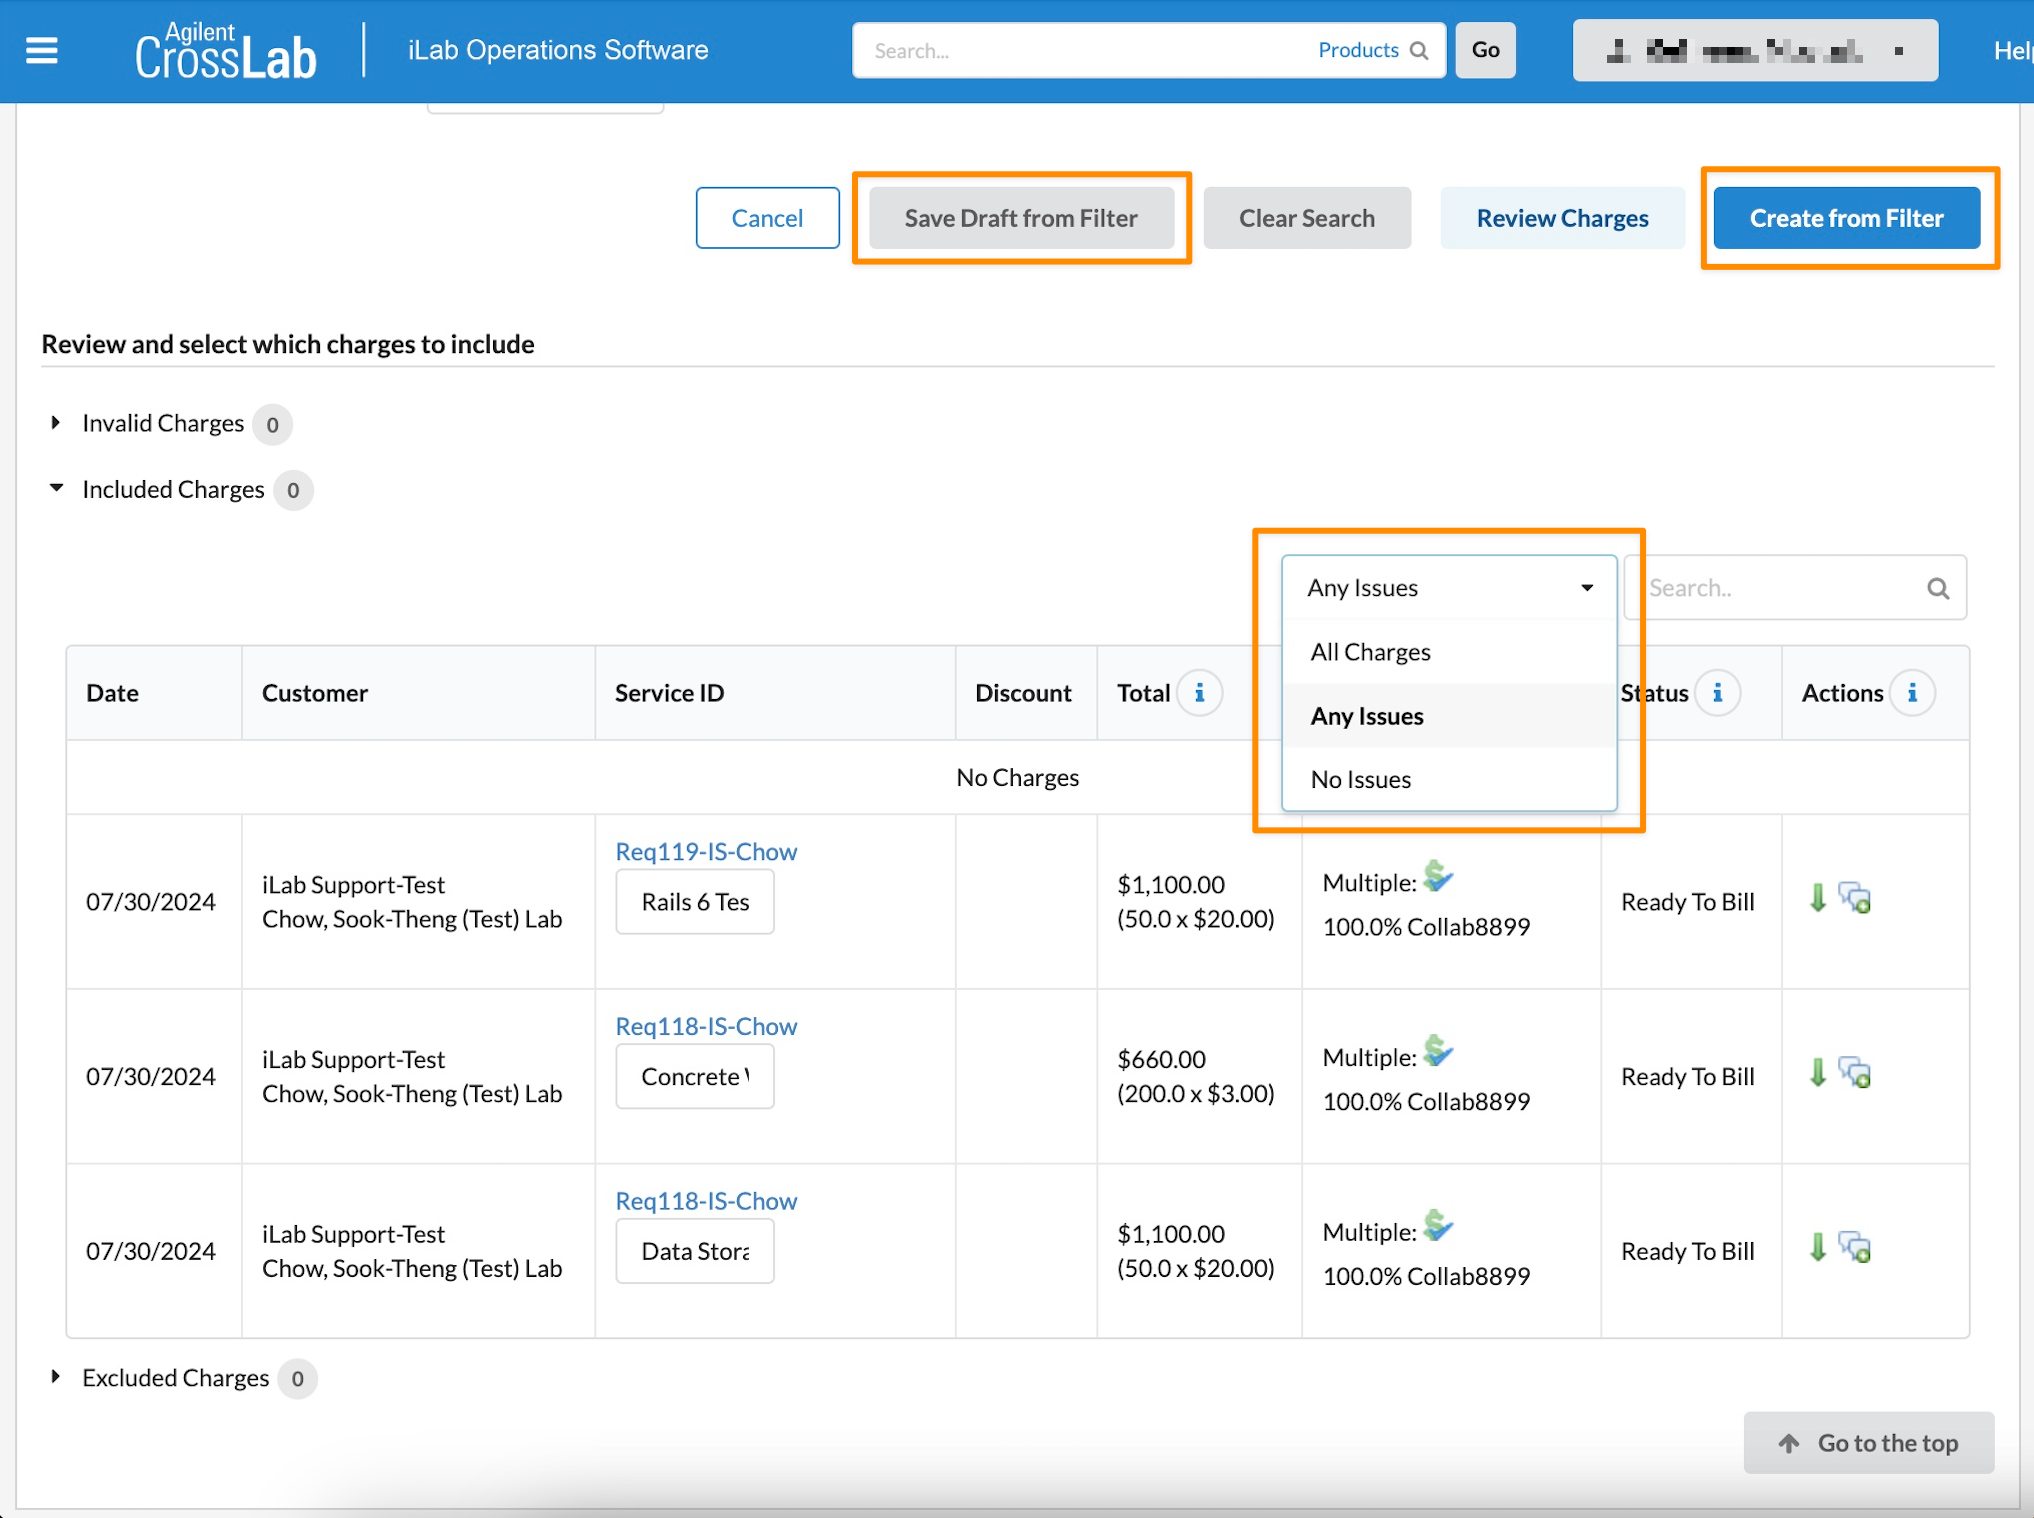2034x1518 pixels.
Task: Click the Status column info icon
Action: point(1717,693)
